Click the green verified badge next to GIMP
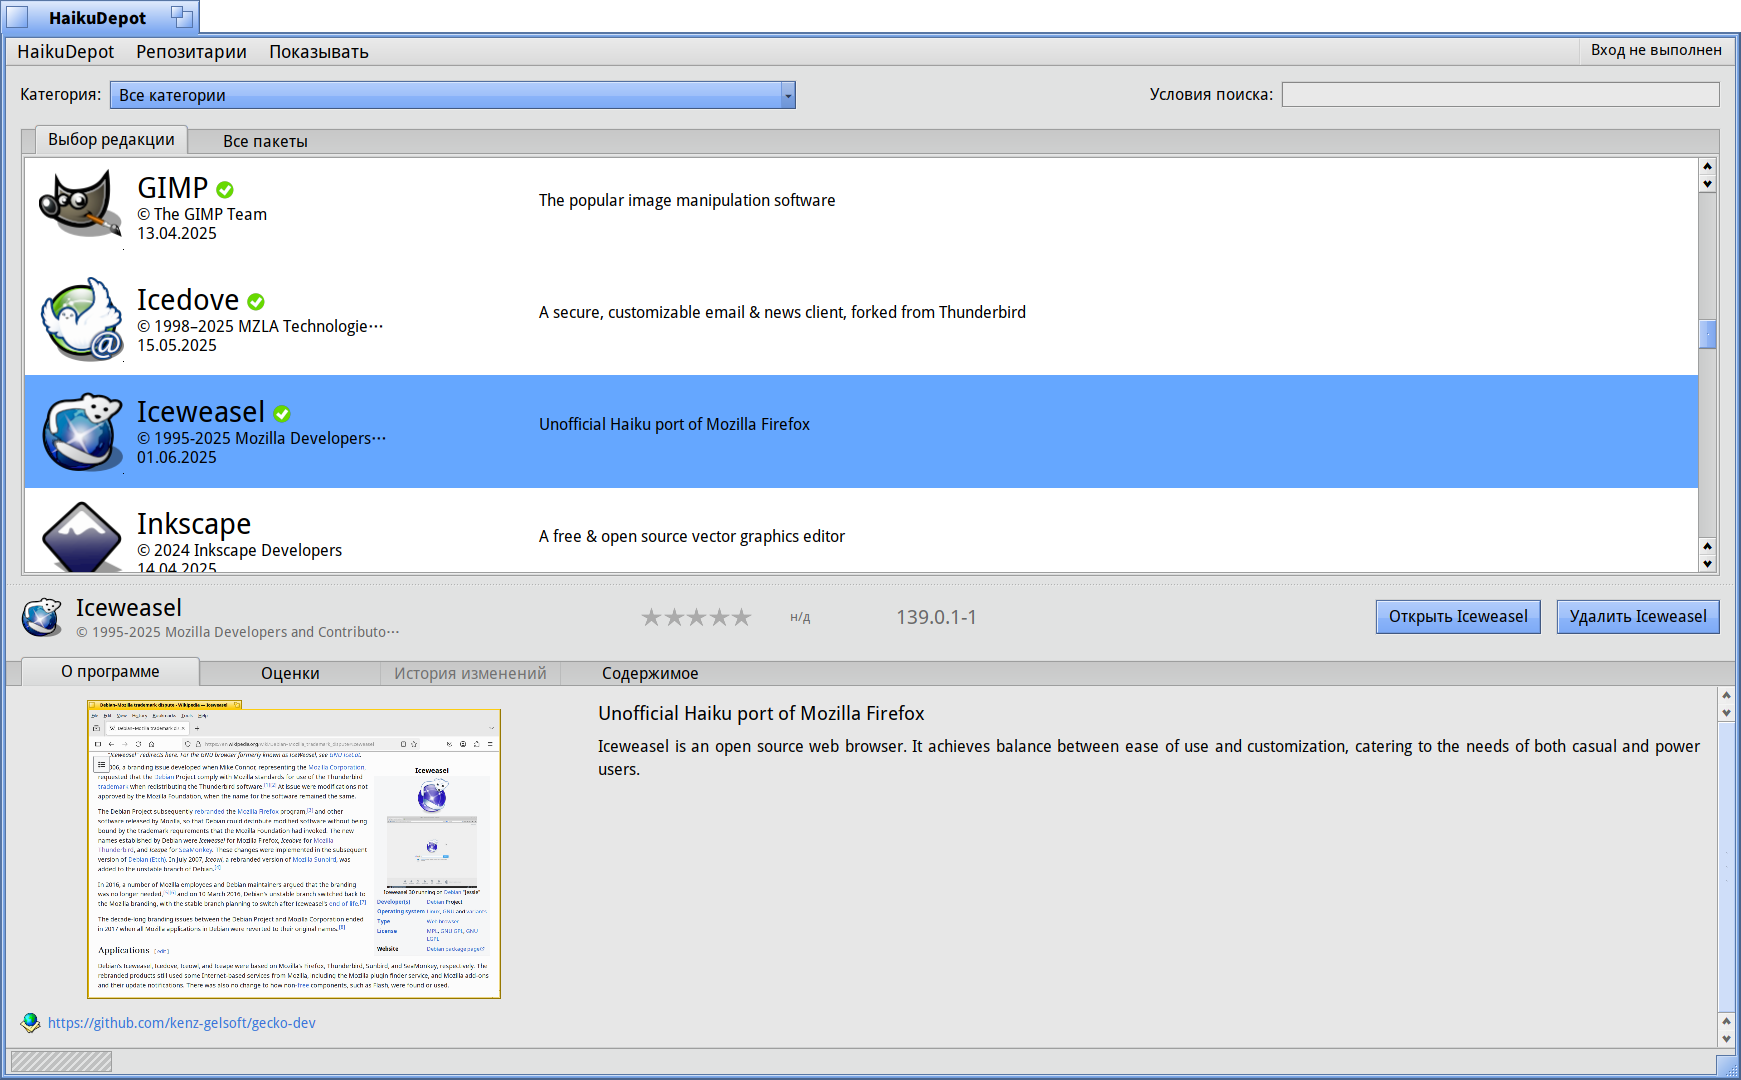This screenshot has width=1741, height=1080. click(x=225, y=190)
